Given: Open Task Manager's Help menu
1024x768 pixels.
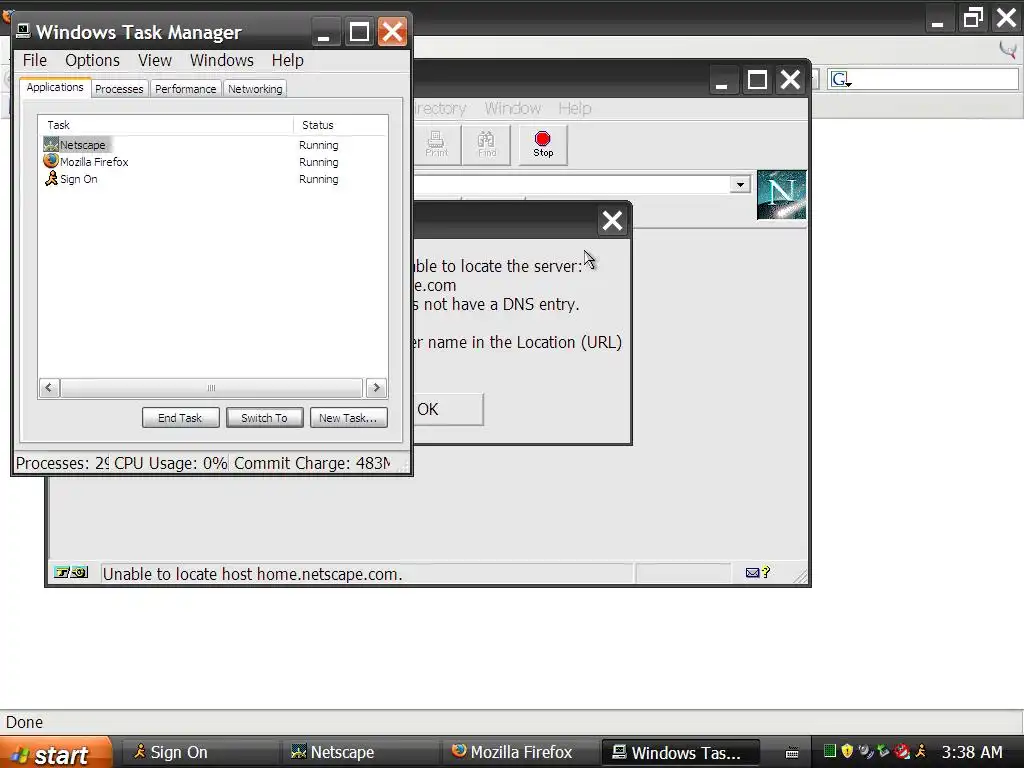Looking at the screenshot, I should click(x=287, y=60).
